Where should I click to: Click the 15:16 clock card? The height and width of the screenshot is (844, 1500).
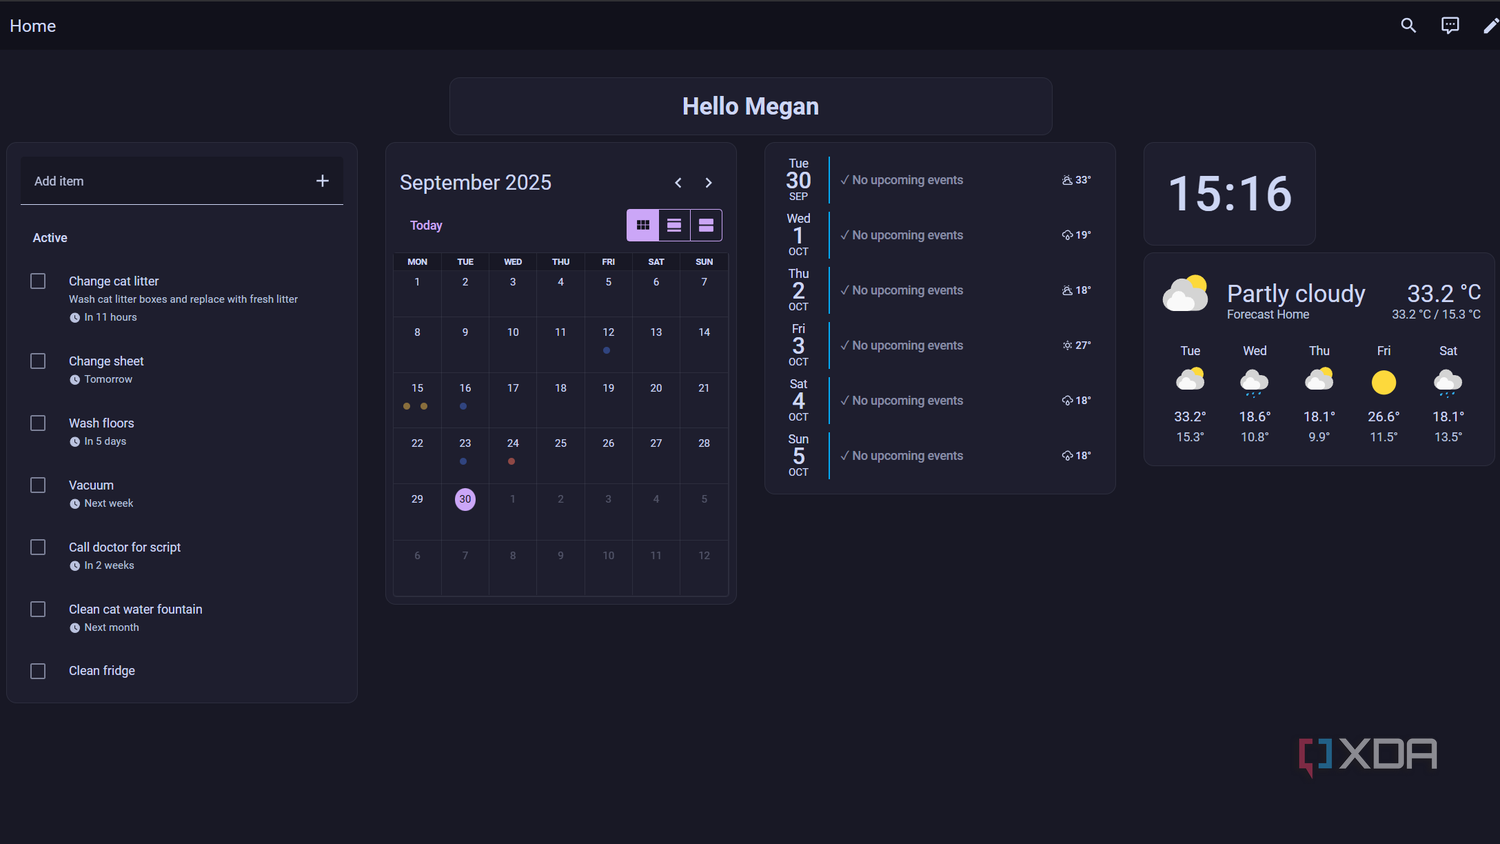[x=1230, y=194]
